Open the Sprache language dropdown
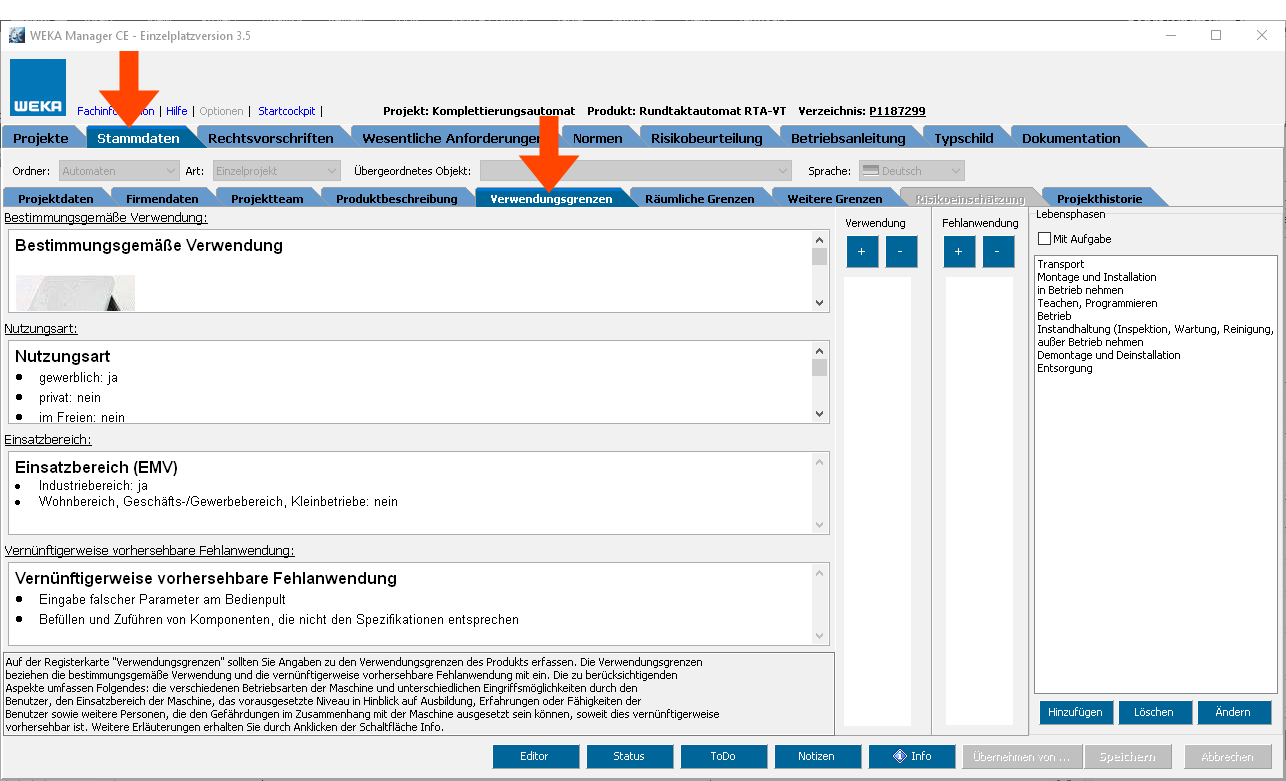This screenshot has width=1286, height=781. point(912,171)
